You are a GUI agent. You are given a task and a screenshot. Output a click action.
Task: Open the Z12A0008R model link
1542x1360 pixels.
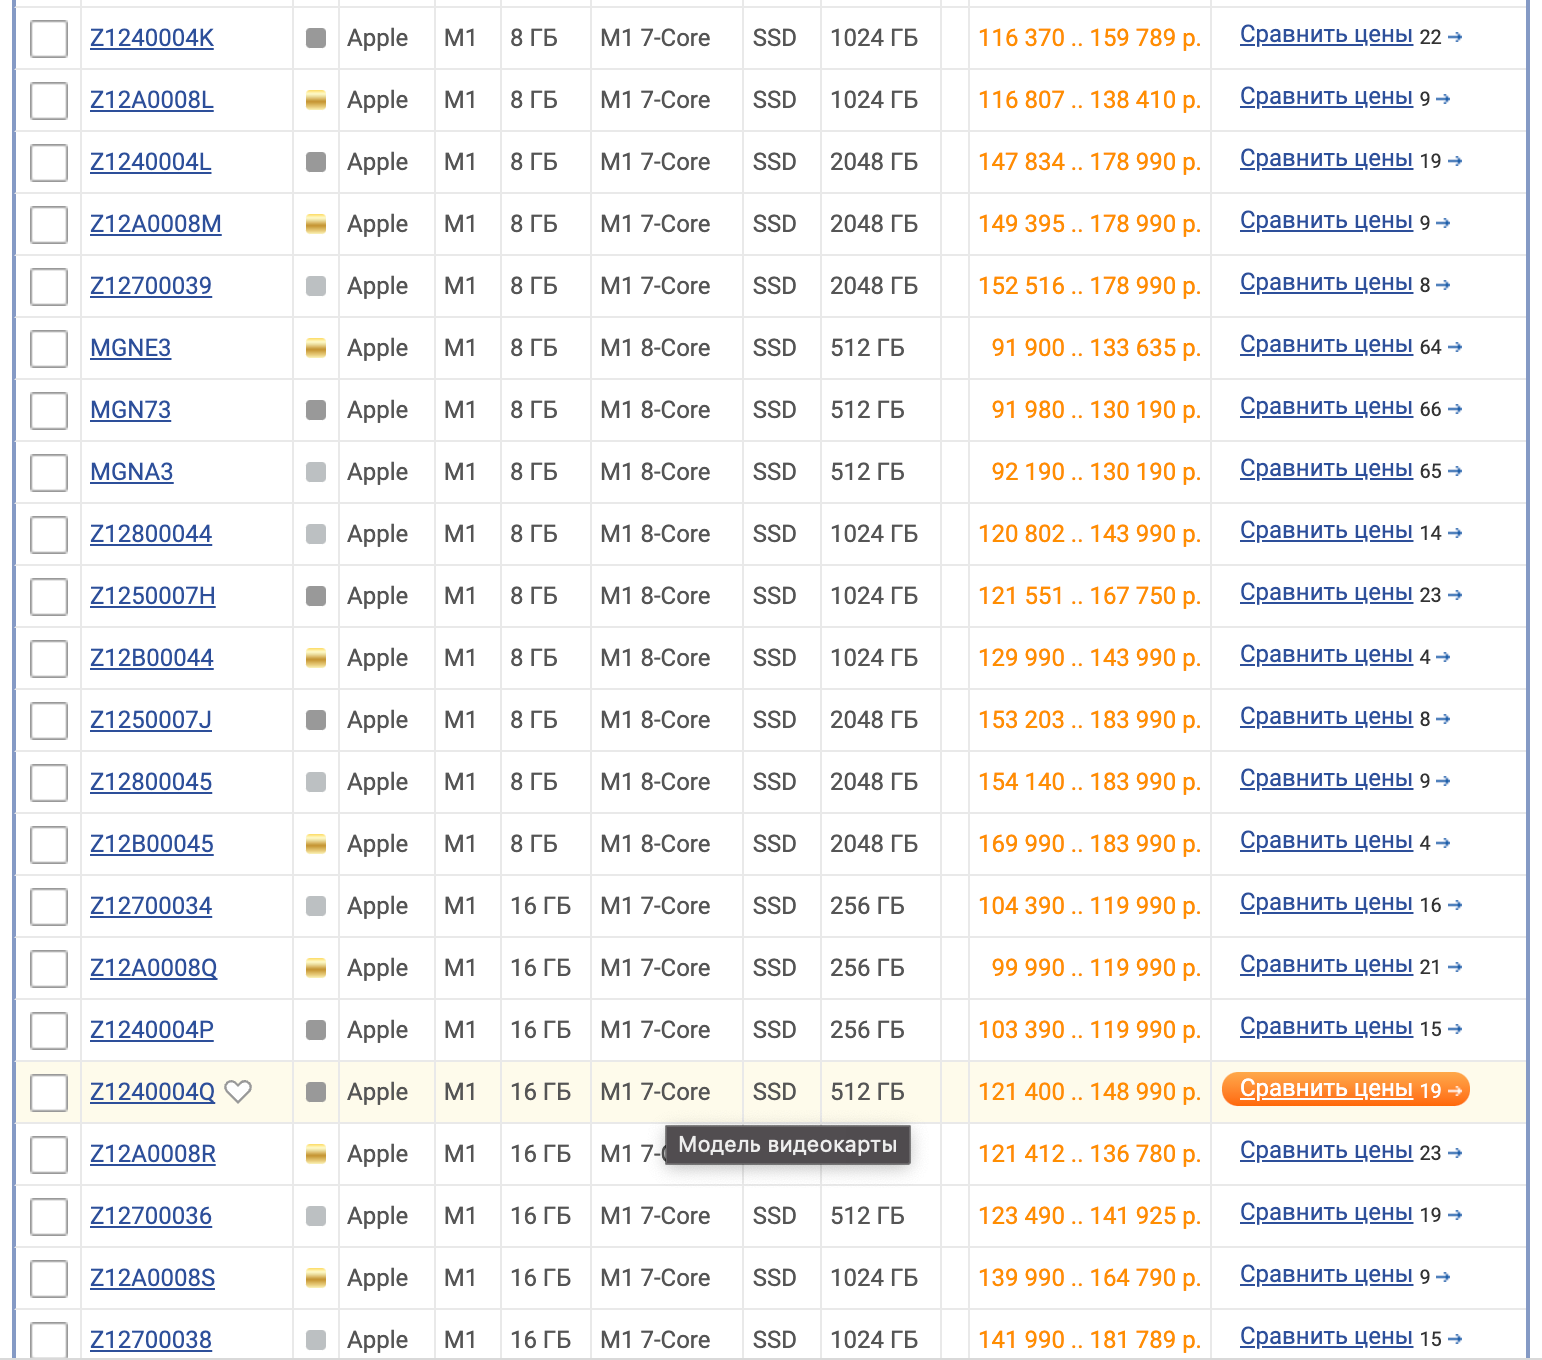click(153, 1154)
